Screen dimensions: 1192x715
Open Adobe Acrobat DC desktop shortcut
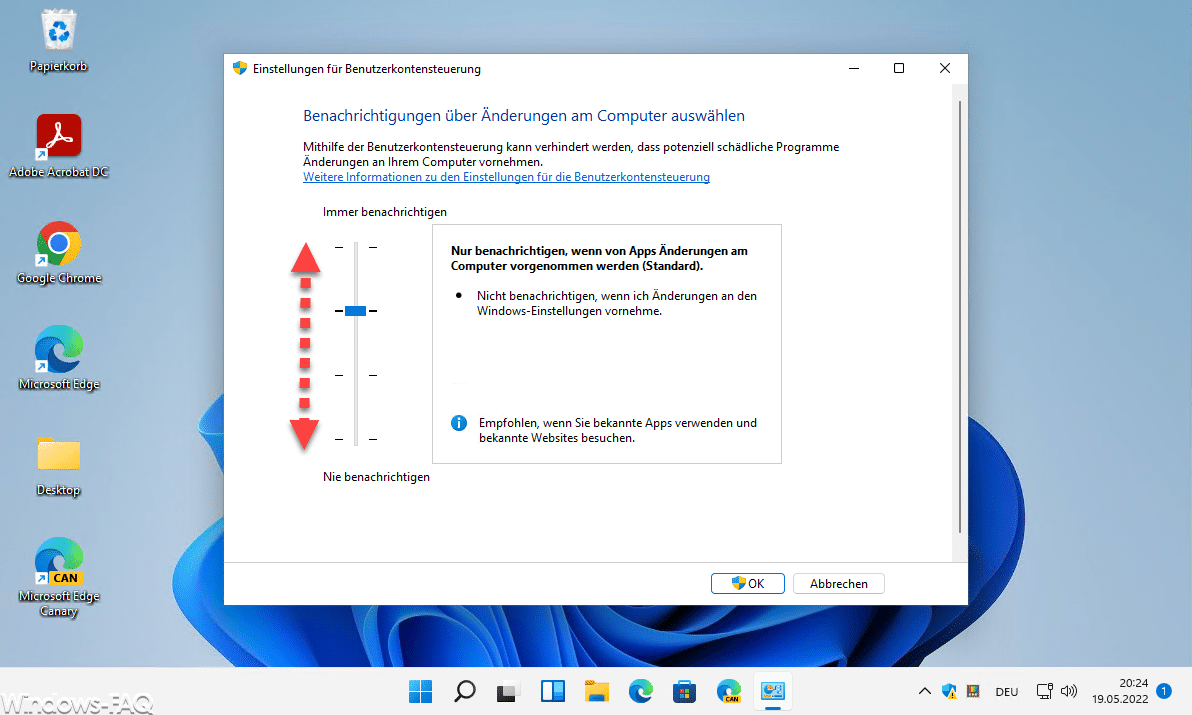click(x=59, y=146)
